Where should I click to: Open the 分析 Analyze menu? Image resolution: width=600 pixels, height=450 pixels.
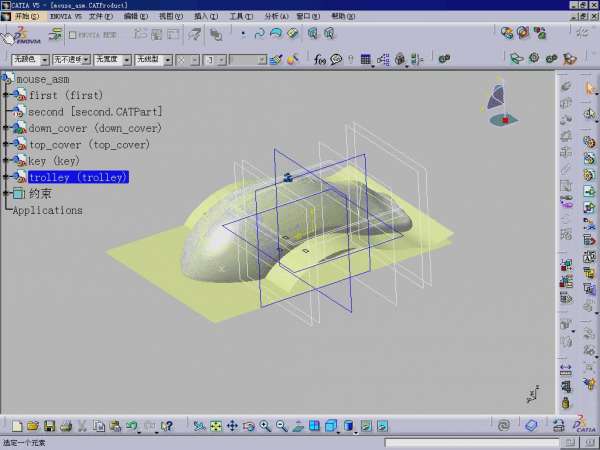276,16
